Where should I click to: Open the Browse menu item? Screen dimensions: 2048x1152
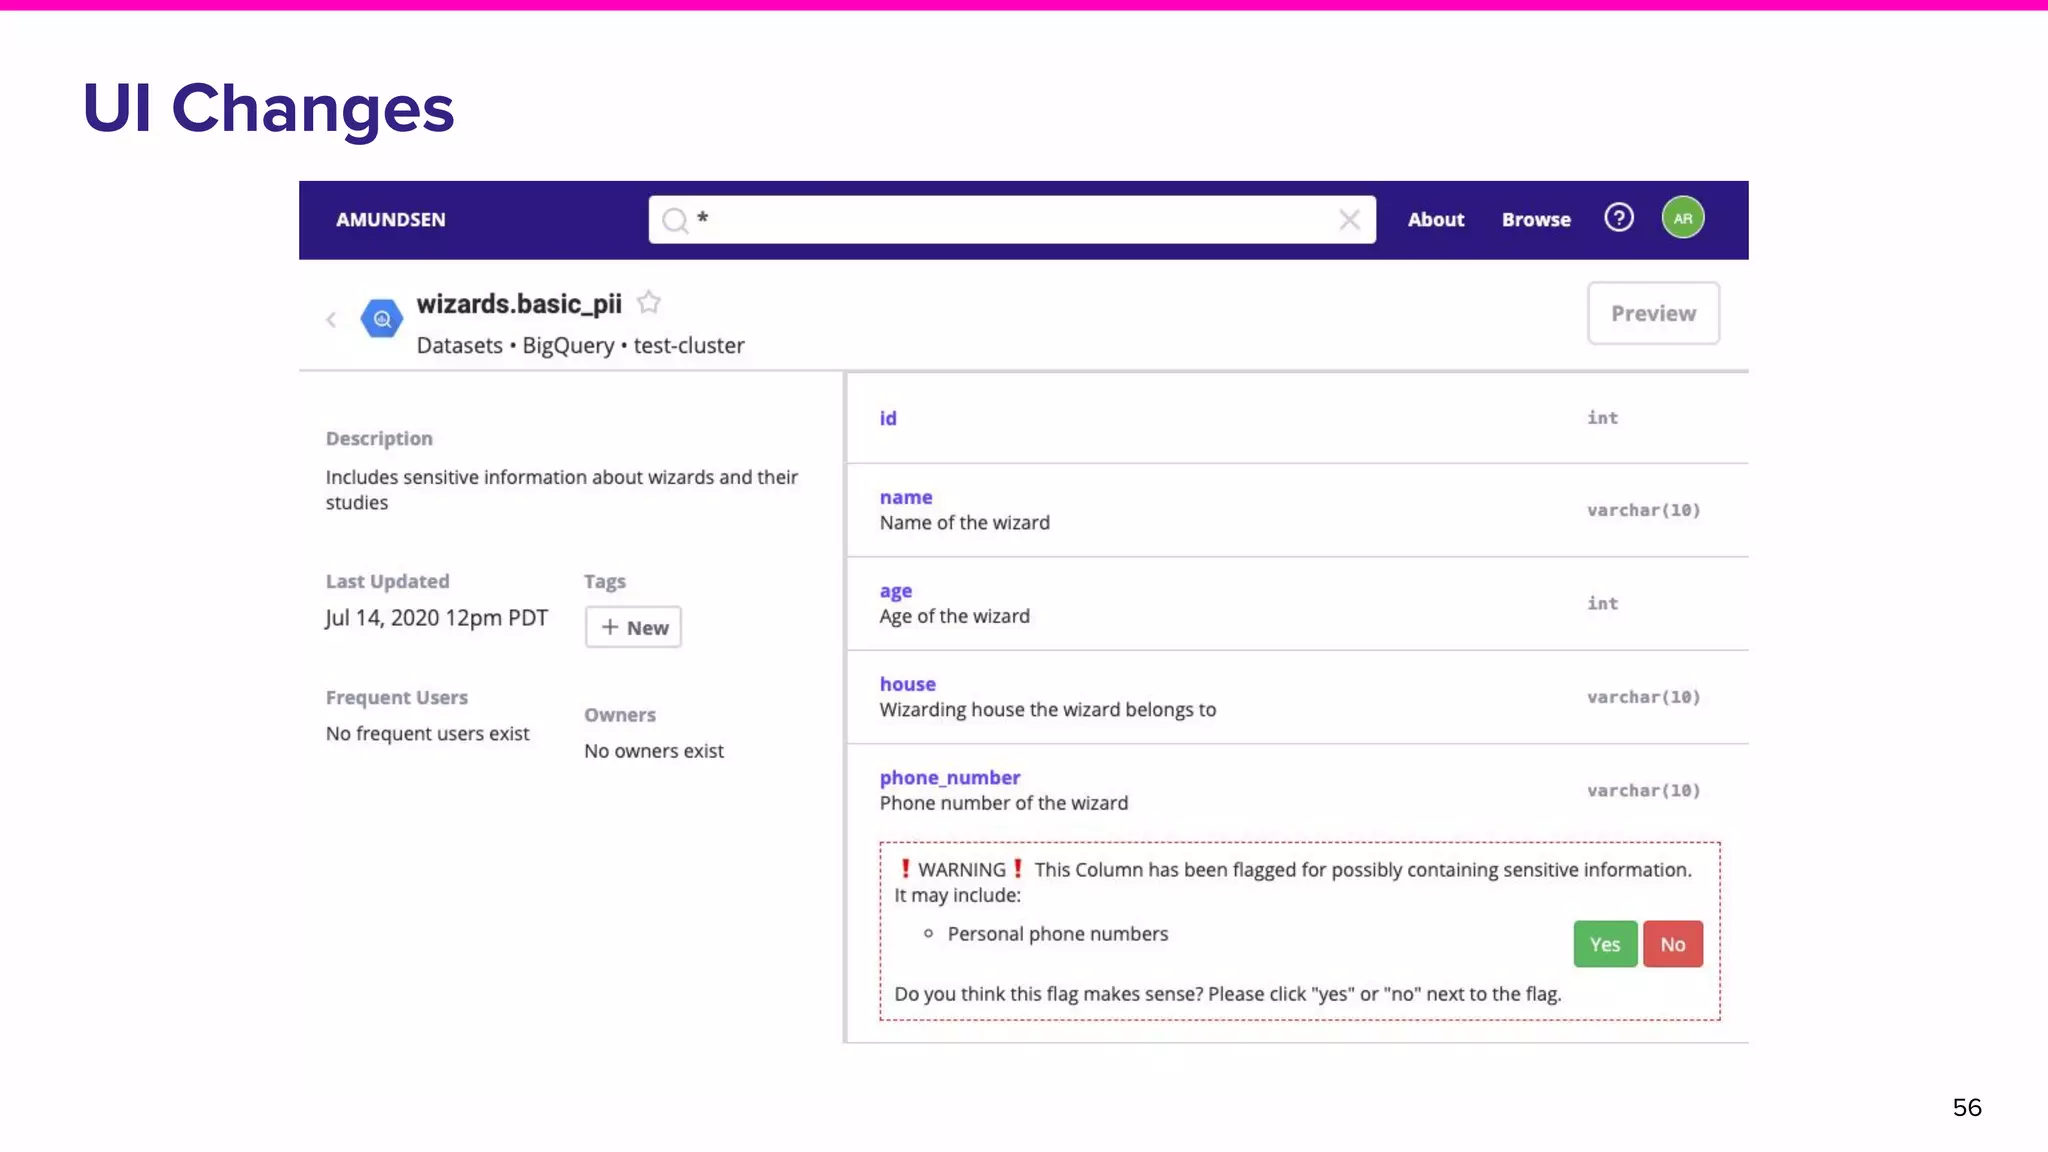1536,220
